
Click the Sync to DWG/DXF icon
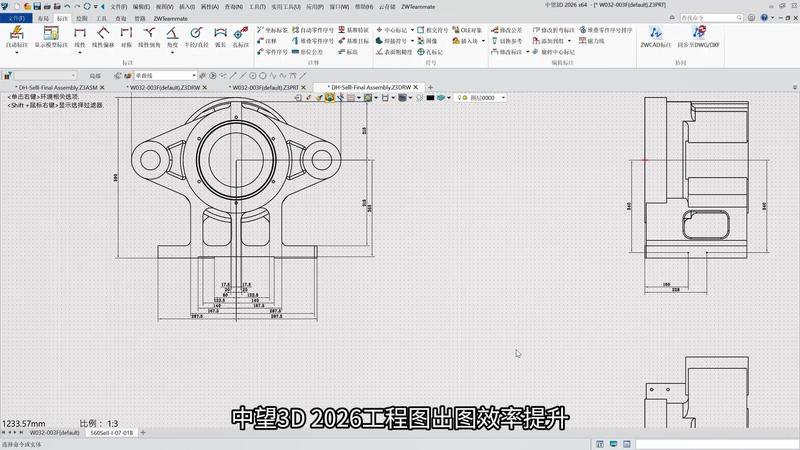click(698, 33)
